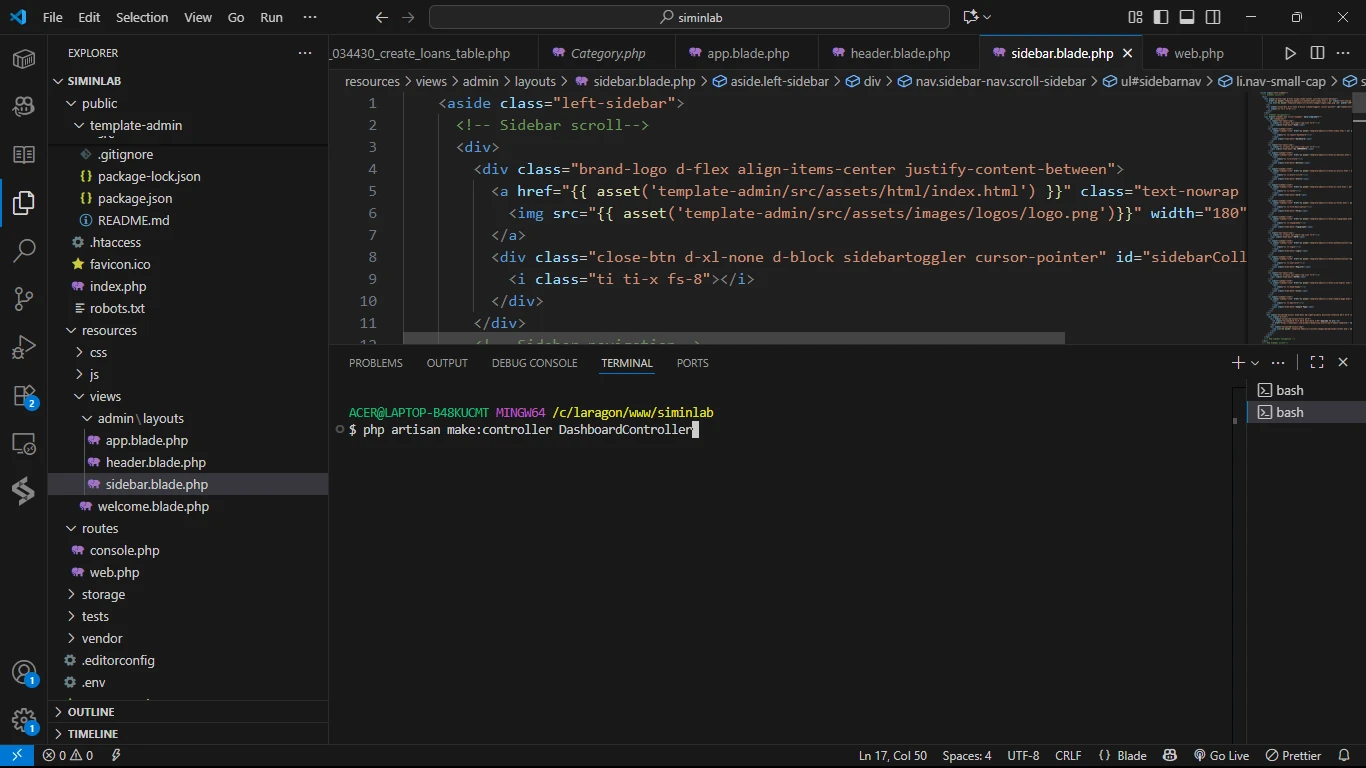This screenshot has height=768, width=1366.
Task: Open the Search view in activity bar
Action: click(24, 250)
